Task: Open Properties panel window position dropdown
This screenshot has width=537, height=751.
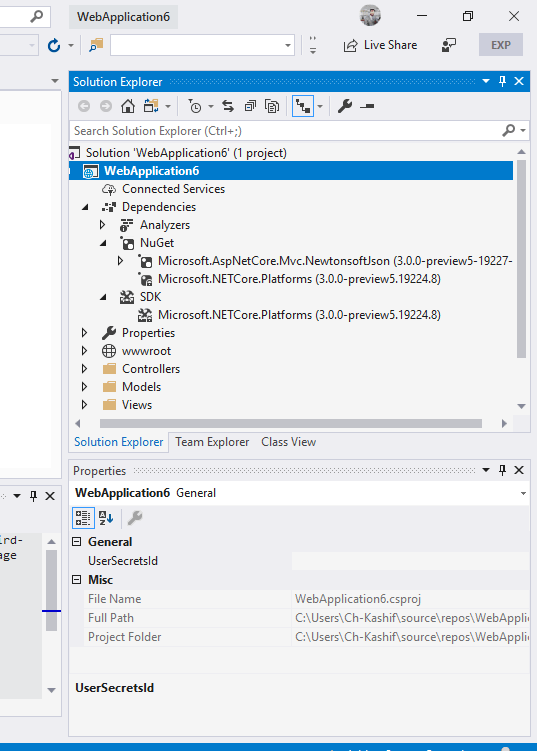Action: [x=486, y=470]
